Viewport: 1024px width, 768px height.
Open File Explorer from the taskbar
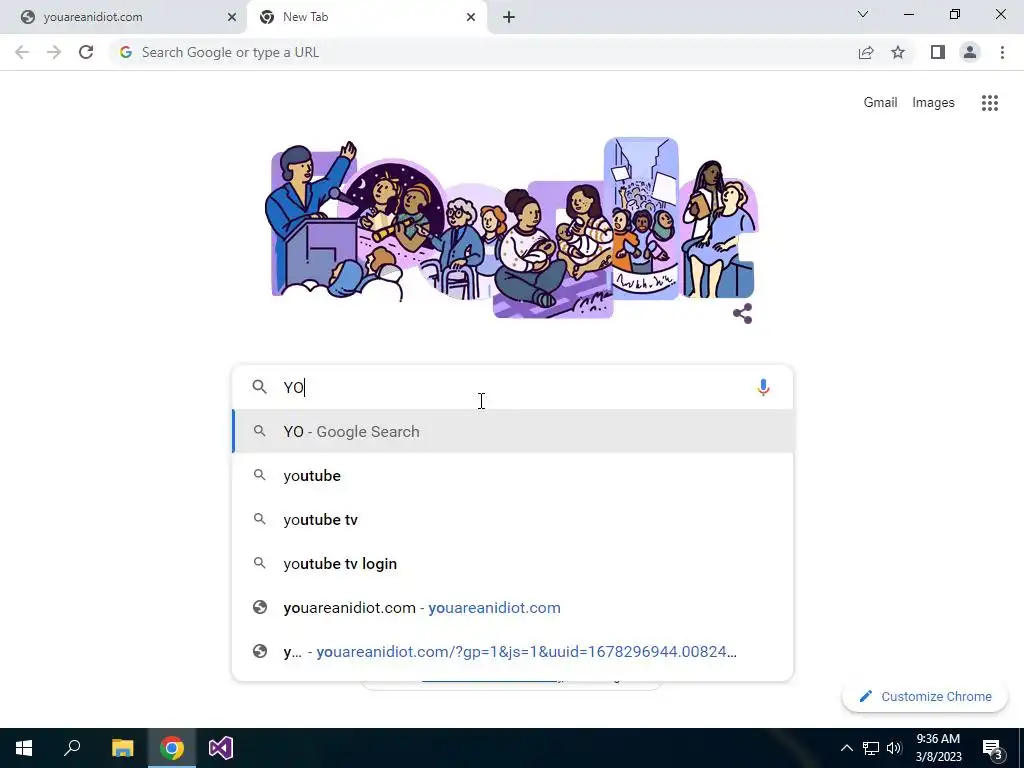122,748
